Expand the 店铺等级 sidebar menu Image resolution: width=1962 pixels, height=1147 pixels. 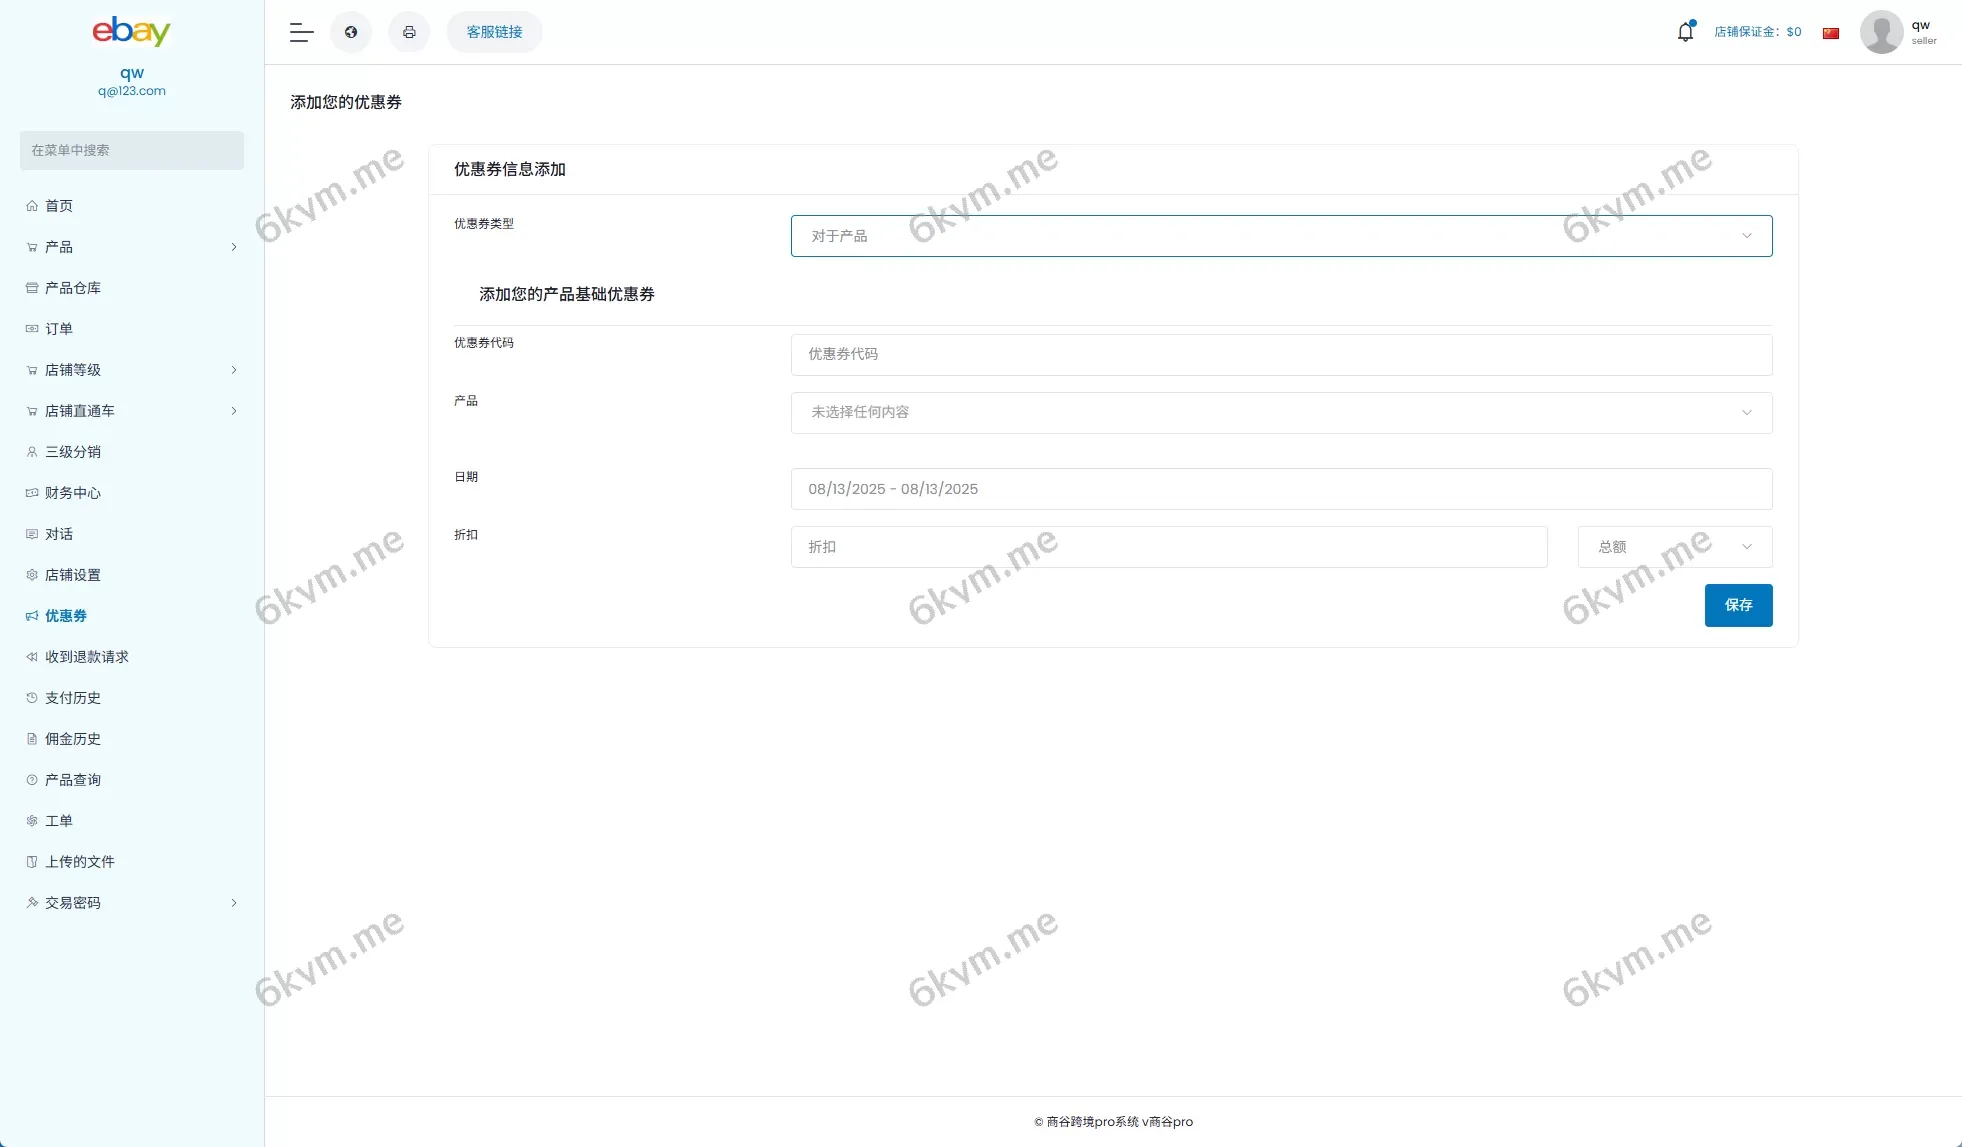[x=71, y=369]
